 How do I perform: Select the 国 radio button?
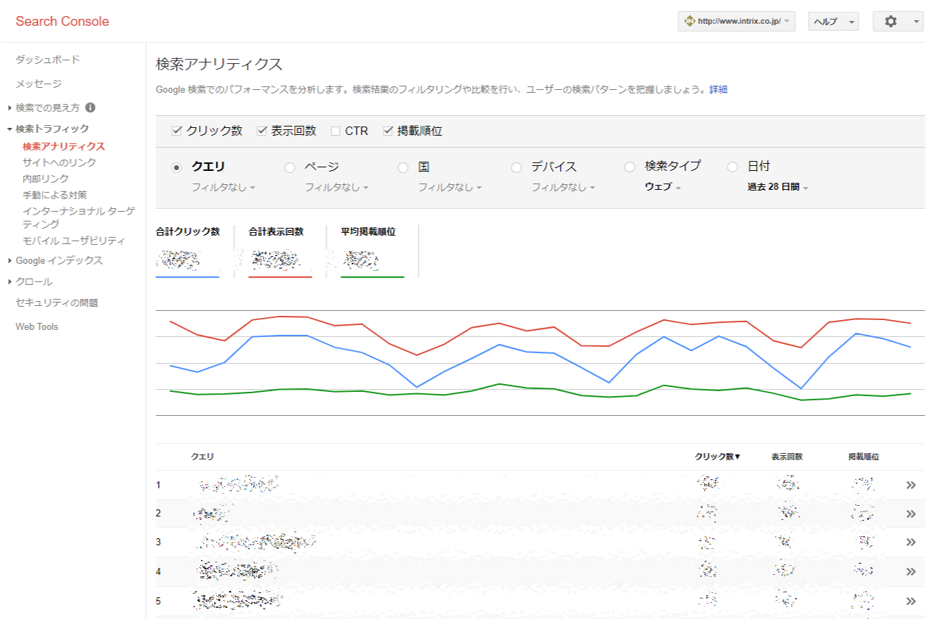[x=403, y=168]
